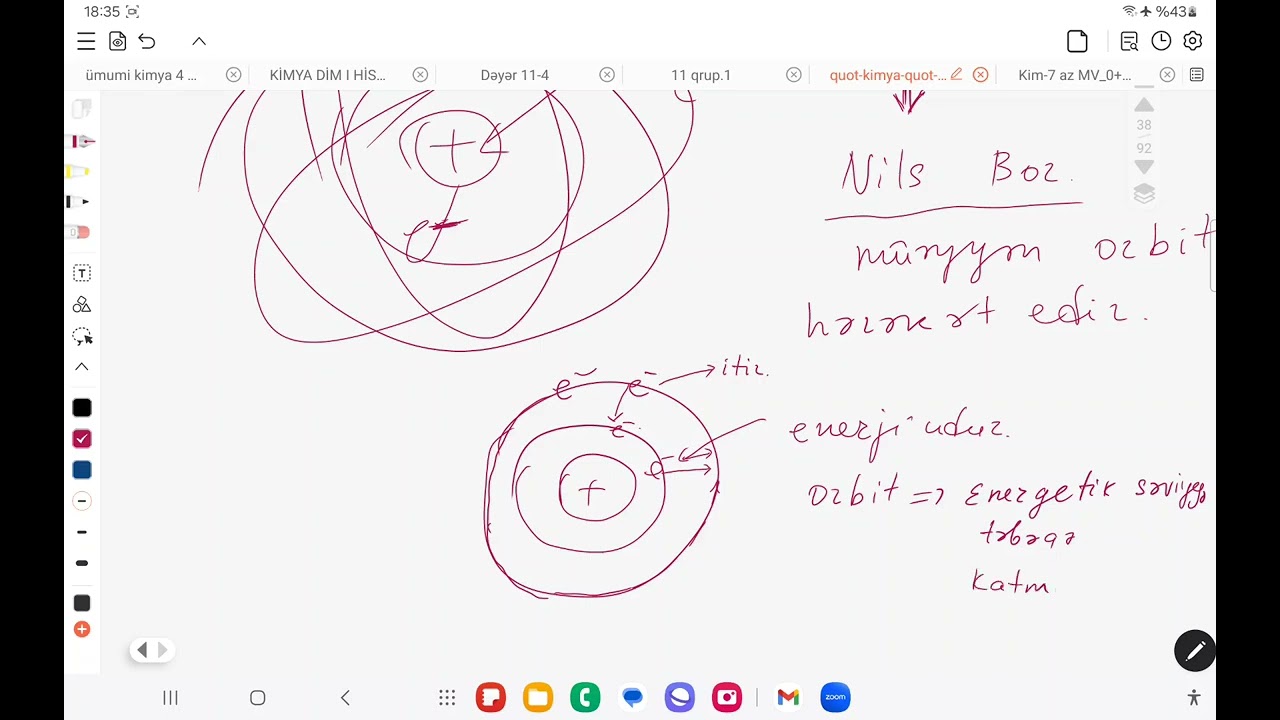Pick the black color swatch
The width and height of the screenshot is (1280, 720).
click(x=82, y=408)
